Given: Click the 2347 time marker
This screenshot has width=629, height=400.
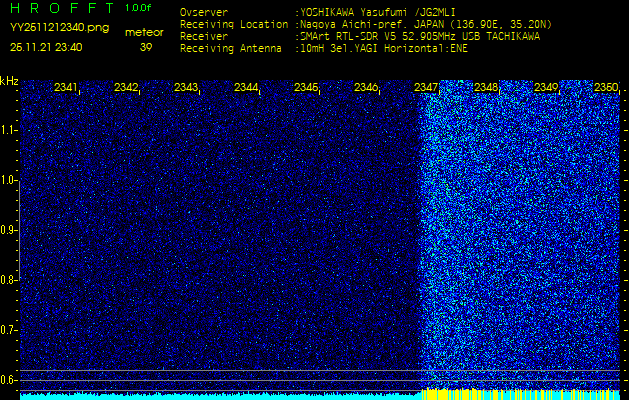Looking at the screenshot, I should 426,88.
